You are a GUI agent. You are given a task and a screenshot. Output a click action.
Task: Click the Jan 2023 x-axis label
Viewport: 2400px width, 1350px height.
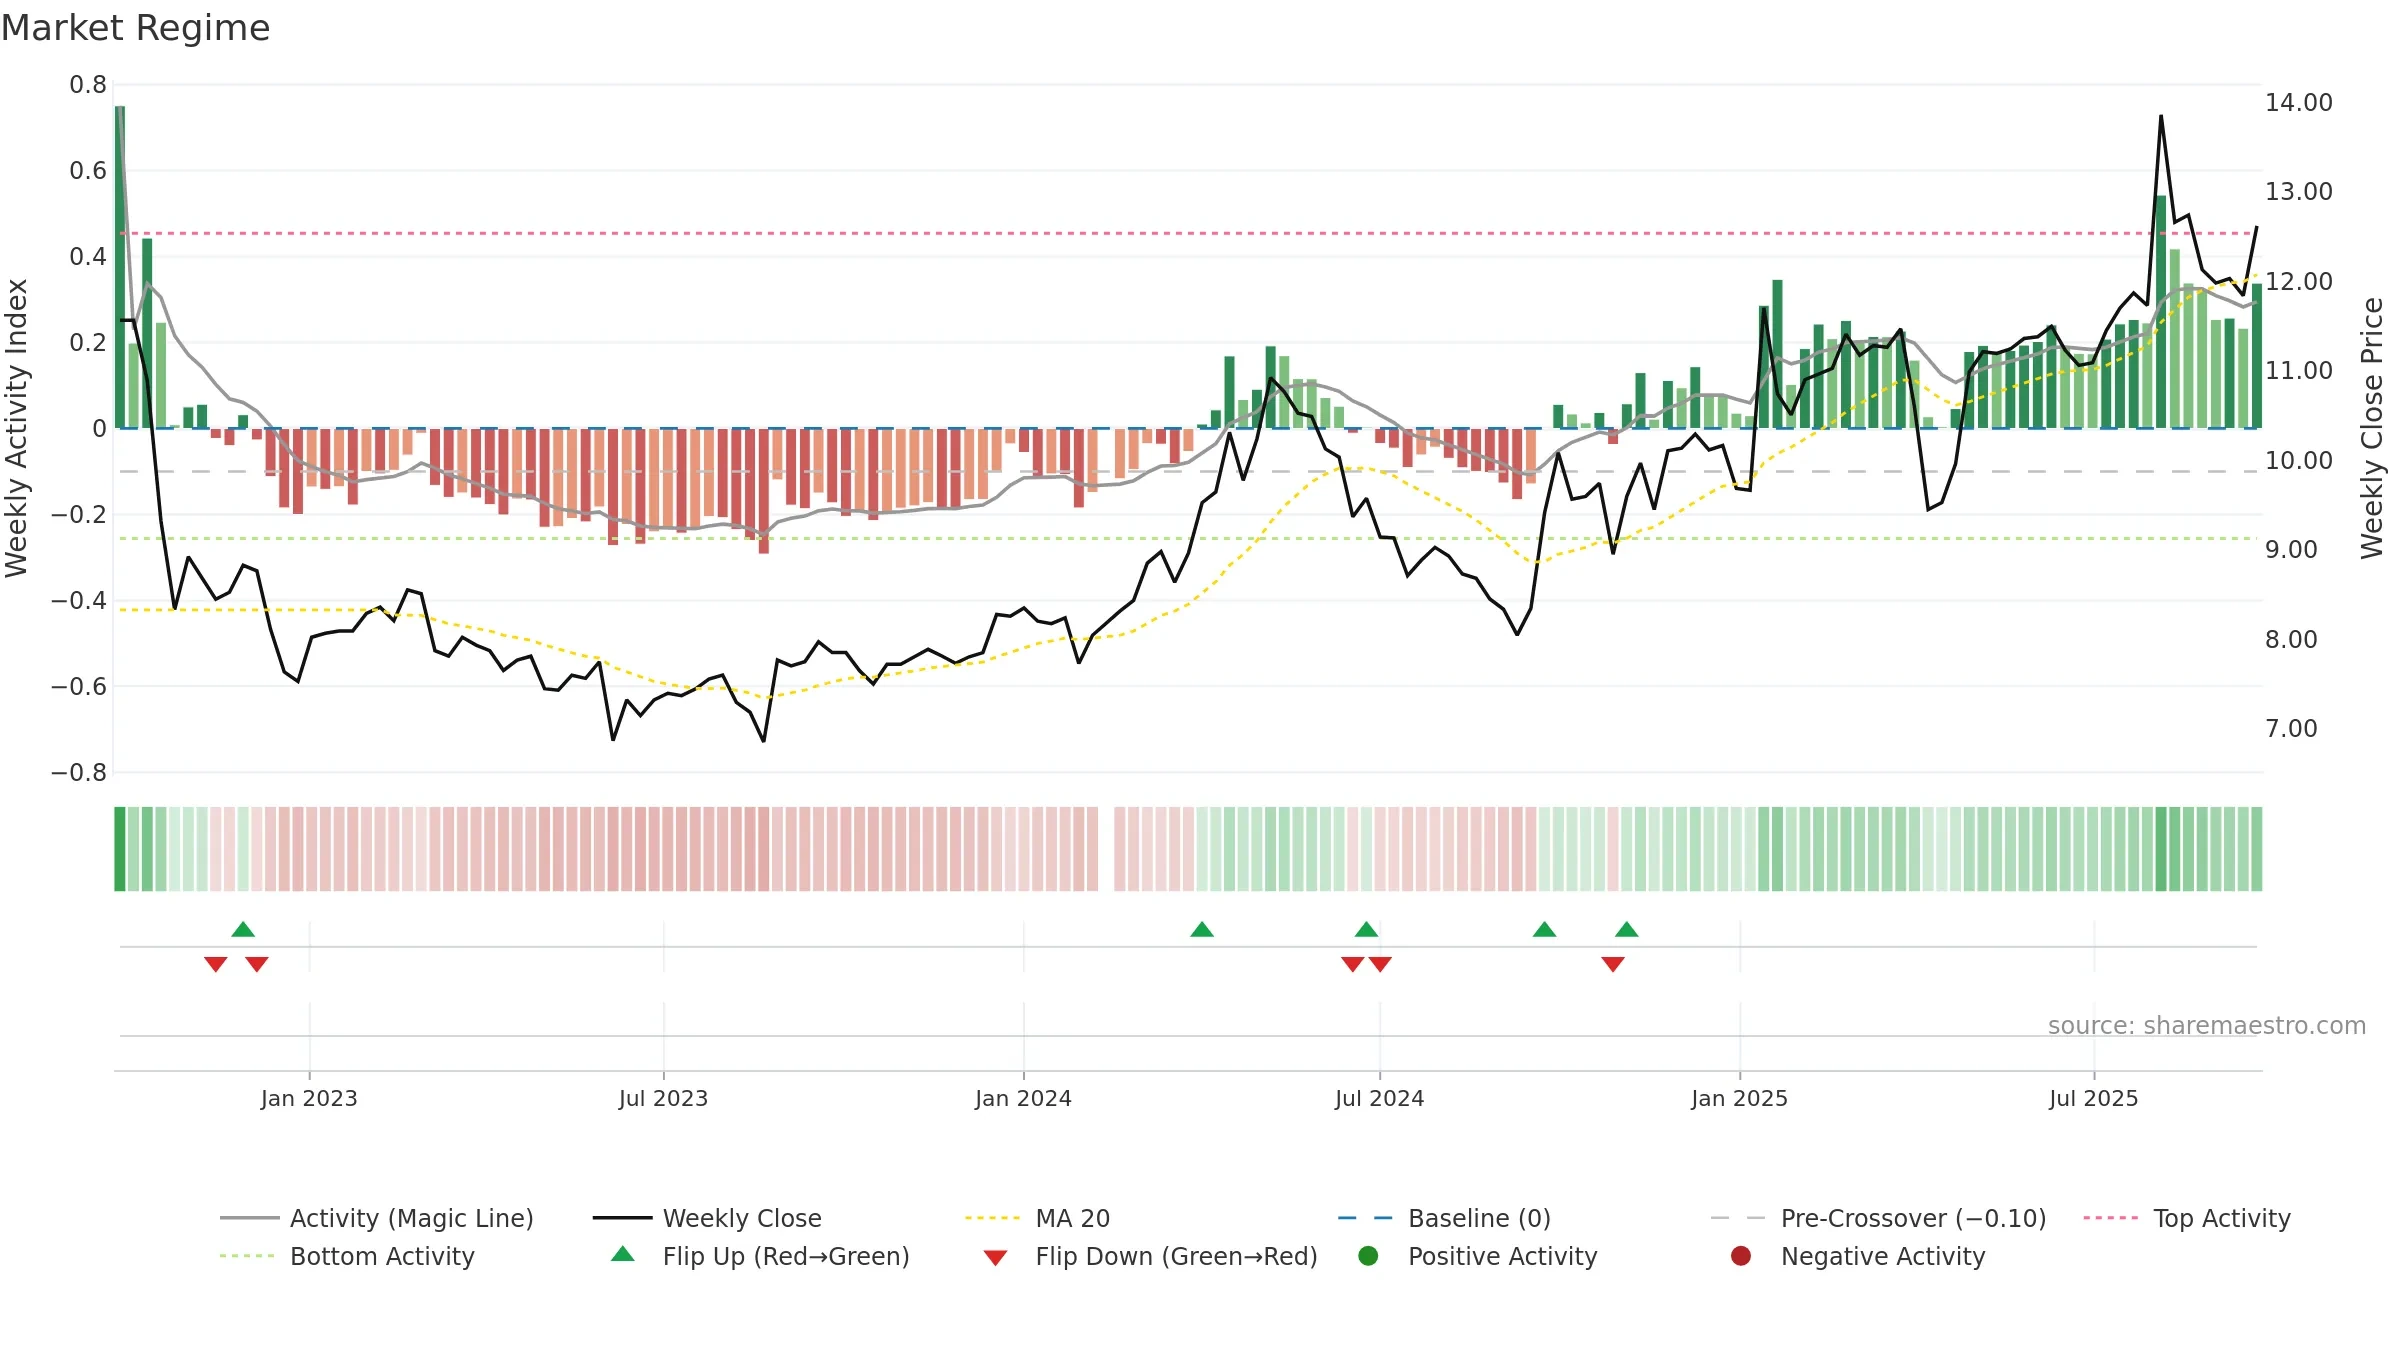309,1098
